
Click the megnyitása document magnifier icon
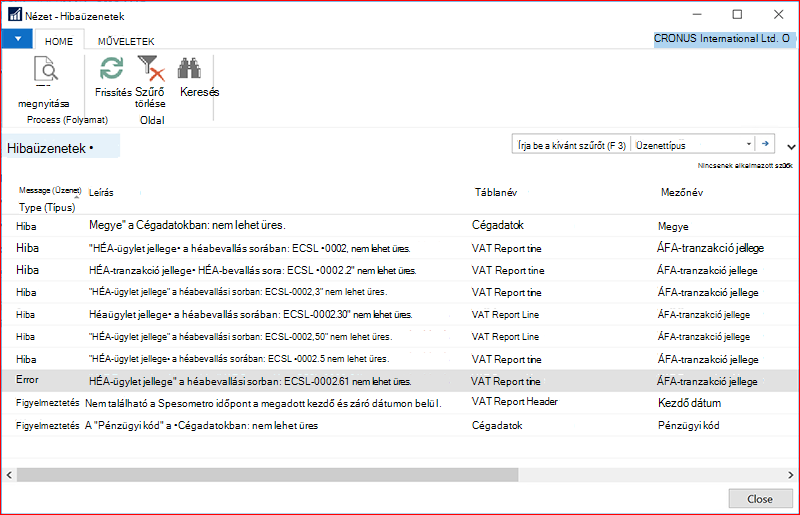click(46, 70)
